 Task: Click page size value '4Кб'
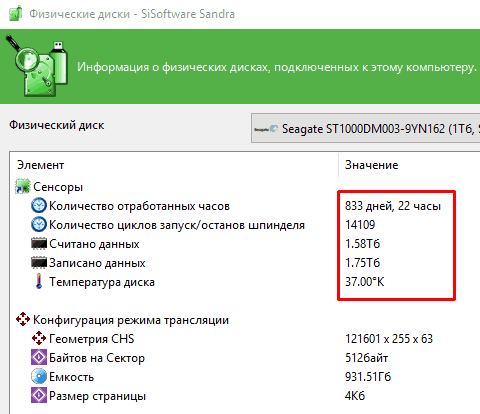click(x=355, y=396)
